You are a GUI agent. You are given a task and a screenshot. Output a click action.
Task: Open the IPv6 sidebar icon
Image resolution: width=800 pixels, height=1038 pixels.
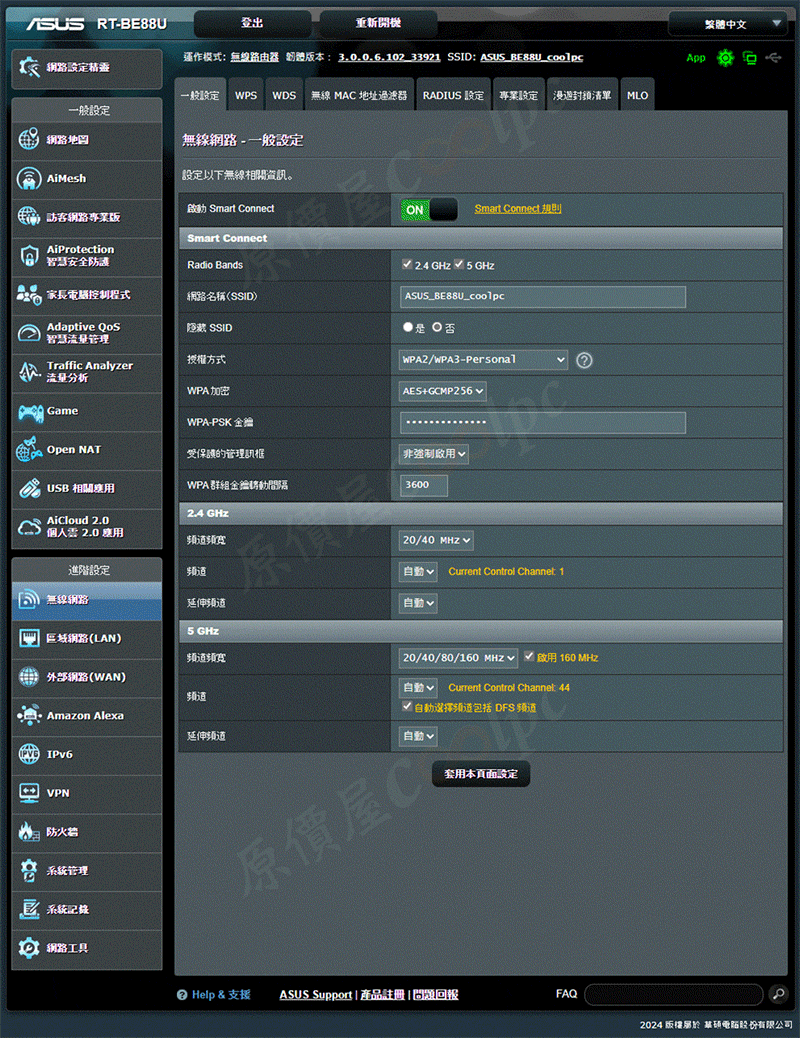click(28, 754)
